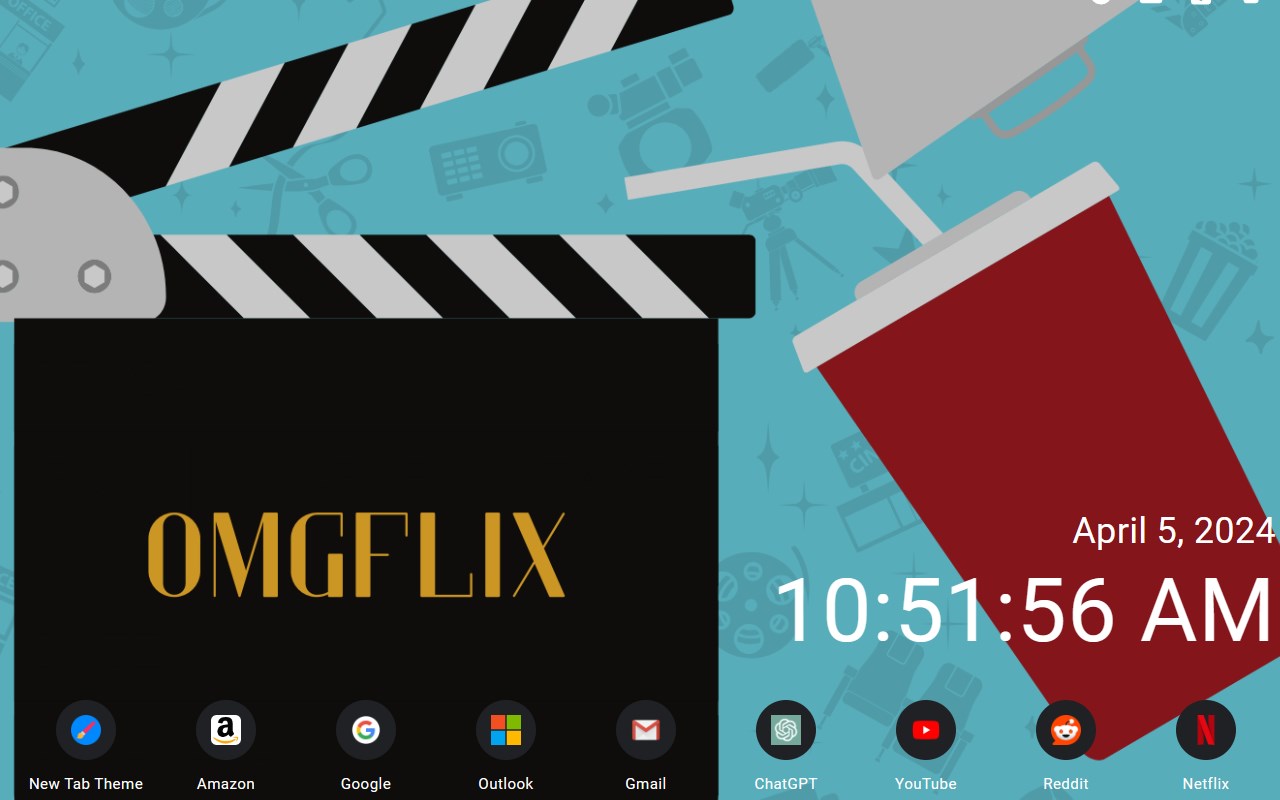Open the Gmail shortcut icon

pos(646,730)
